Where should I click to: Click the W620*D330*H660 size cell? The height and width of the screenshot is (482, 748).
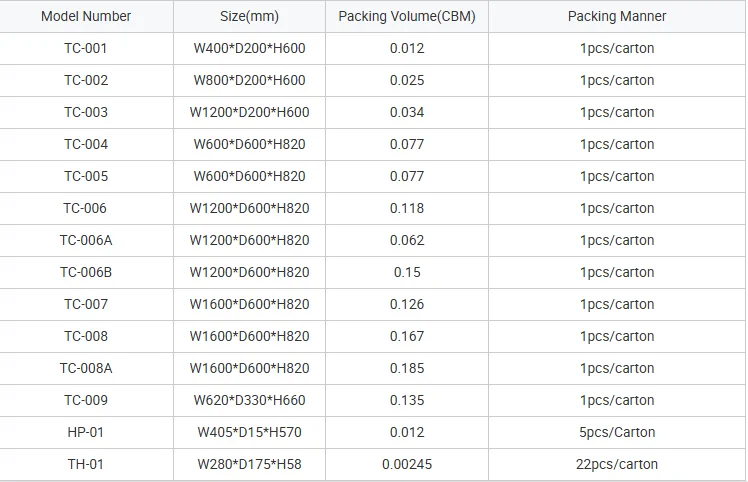(x=249, y=400)
